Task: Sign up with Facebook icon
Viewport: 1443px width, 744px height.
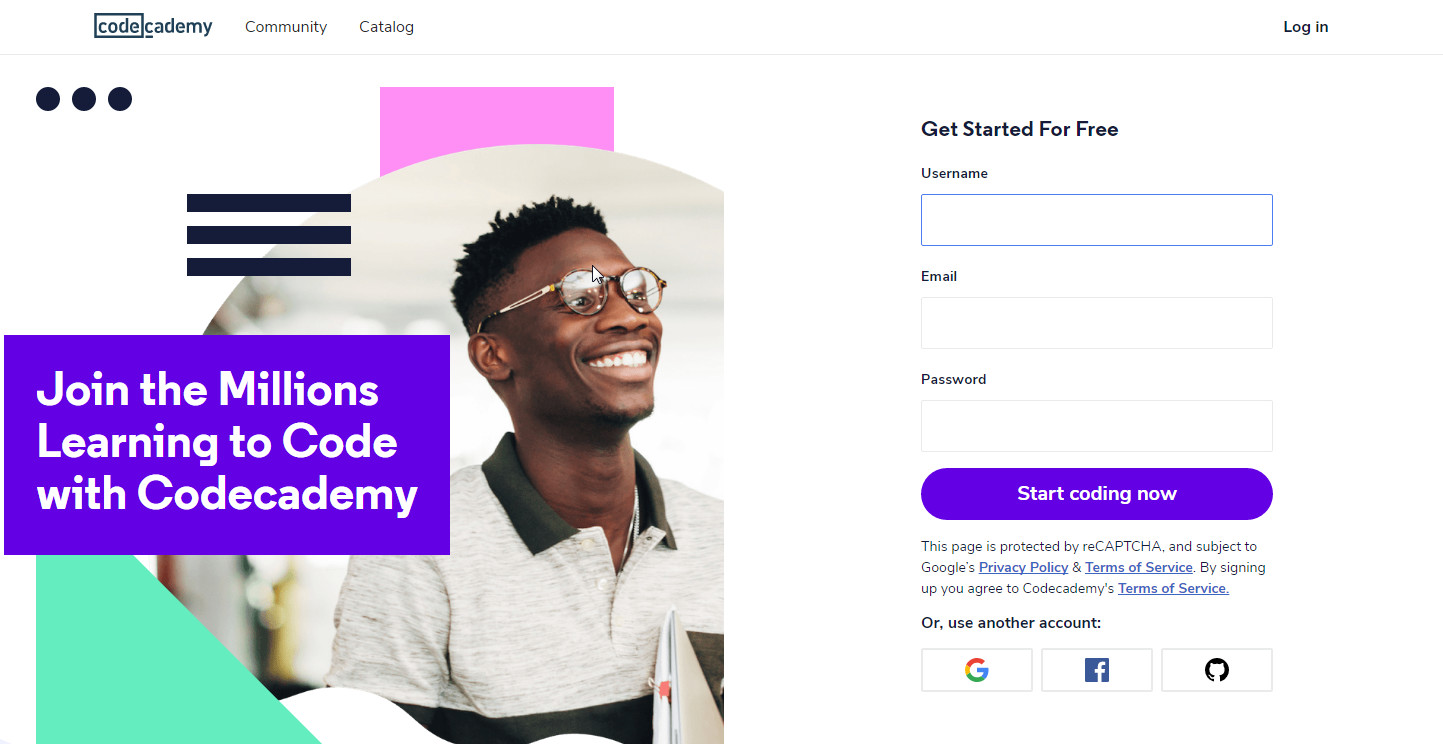Action: pyautogui.click(x=1097, y=670)
